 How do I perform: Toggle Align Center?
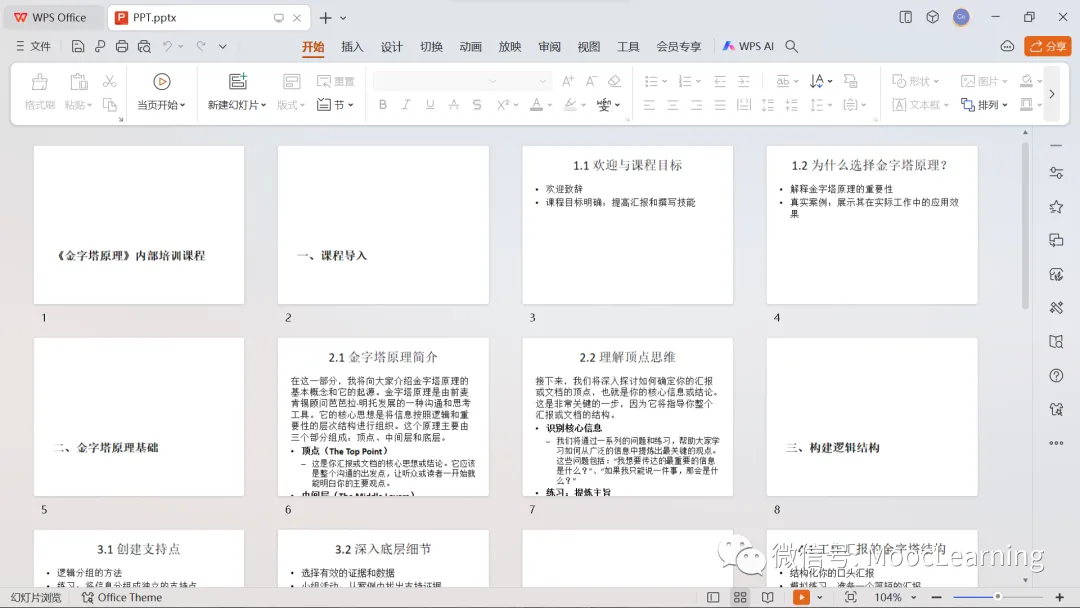pos(673,105)
